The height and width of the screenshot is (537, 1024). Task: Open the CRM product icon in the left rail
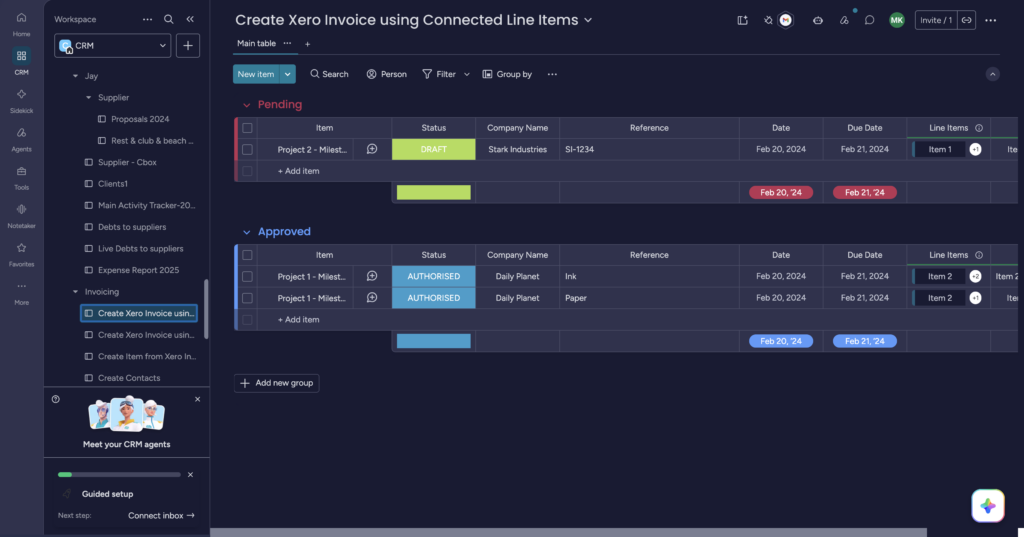(x=22, y=61)
